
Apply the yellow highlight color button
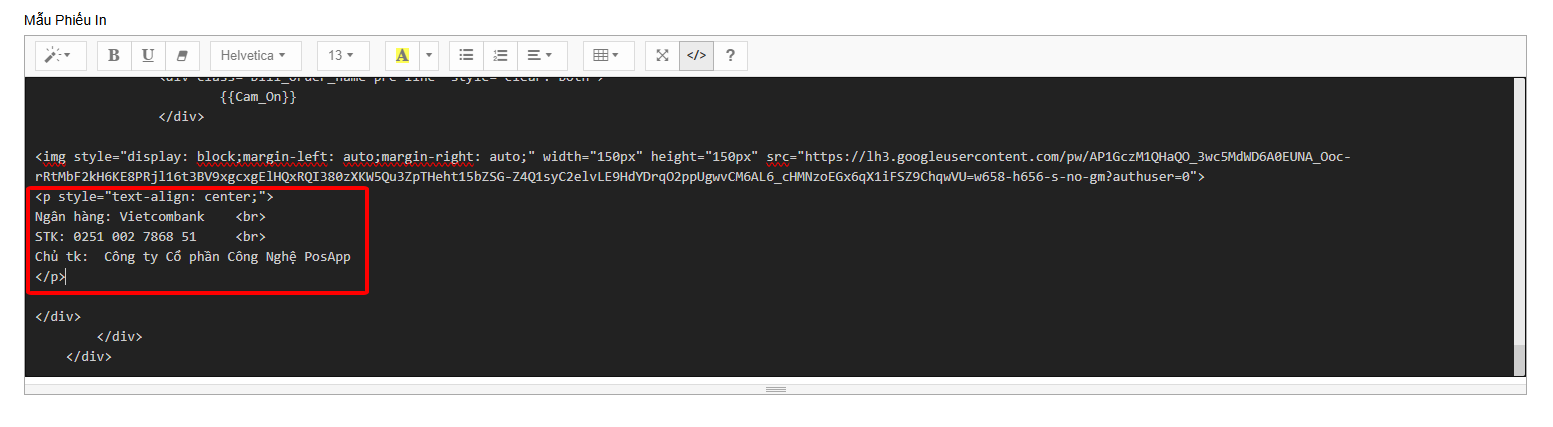(402, 56)
